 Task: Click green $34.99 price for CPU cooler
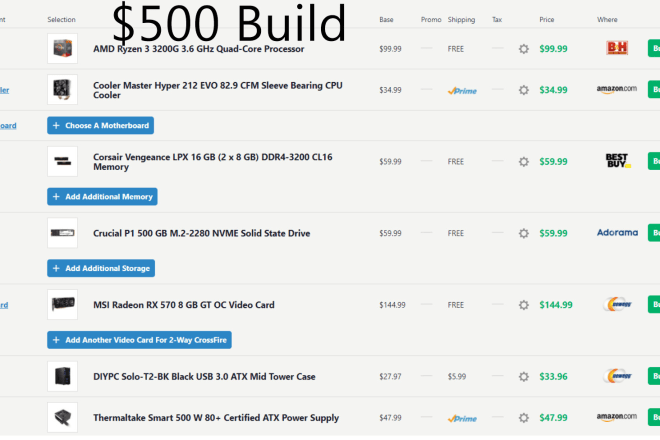coord(554,90)
